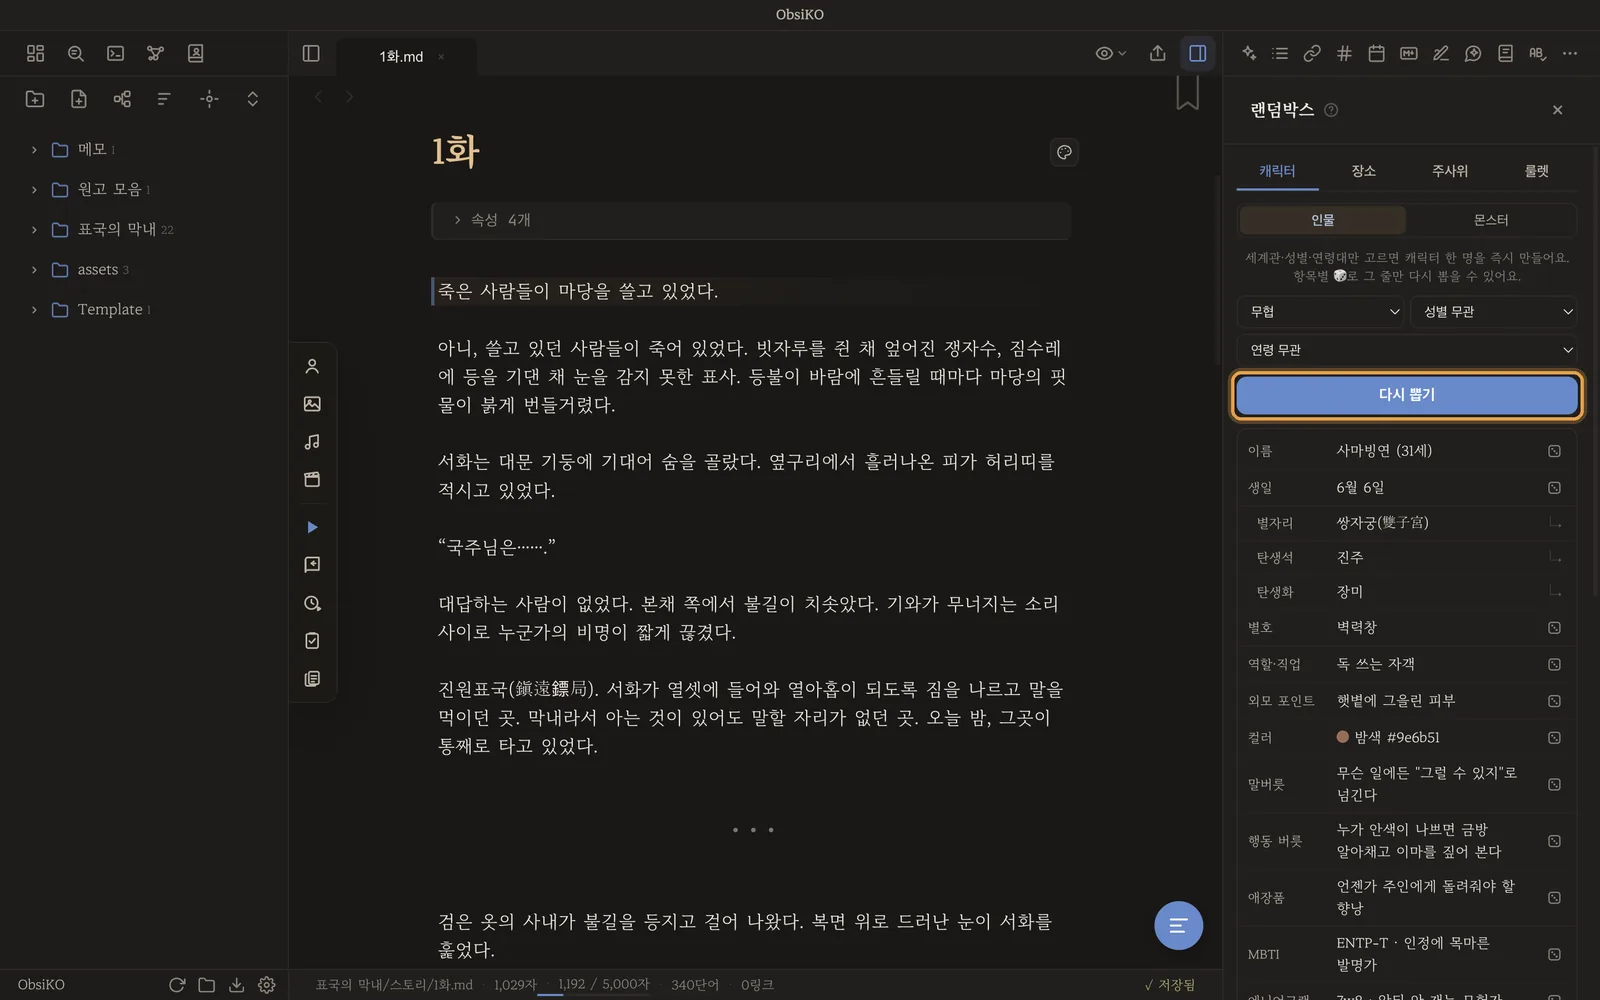Click the 다시 뽑기 button
Screen dimensions: 1600x1000
coord(1407,395)
